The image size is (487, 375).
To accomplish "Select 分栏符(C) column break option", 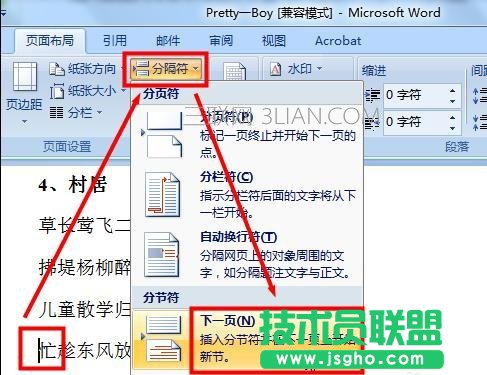I will coord(247,195).
